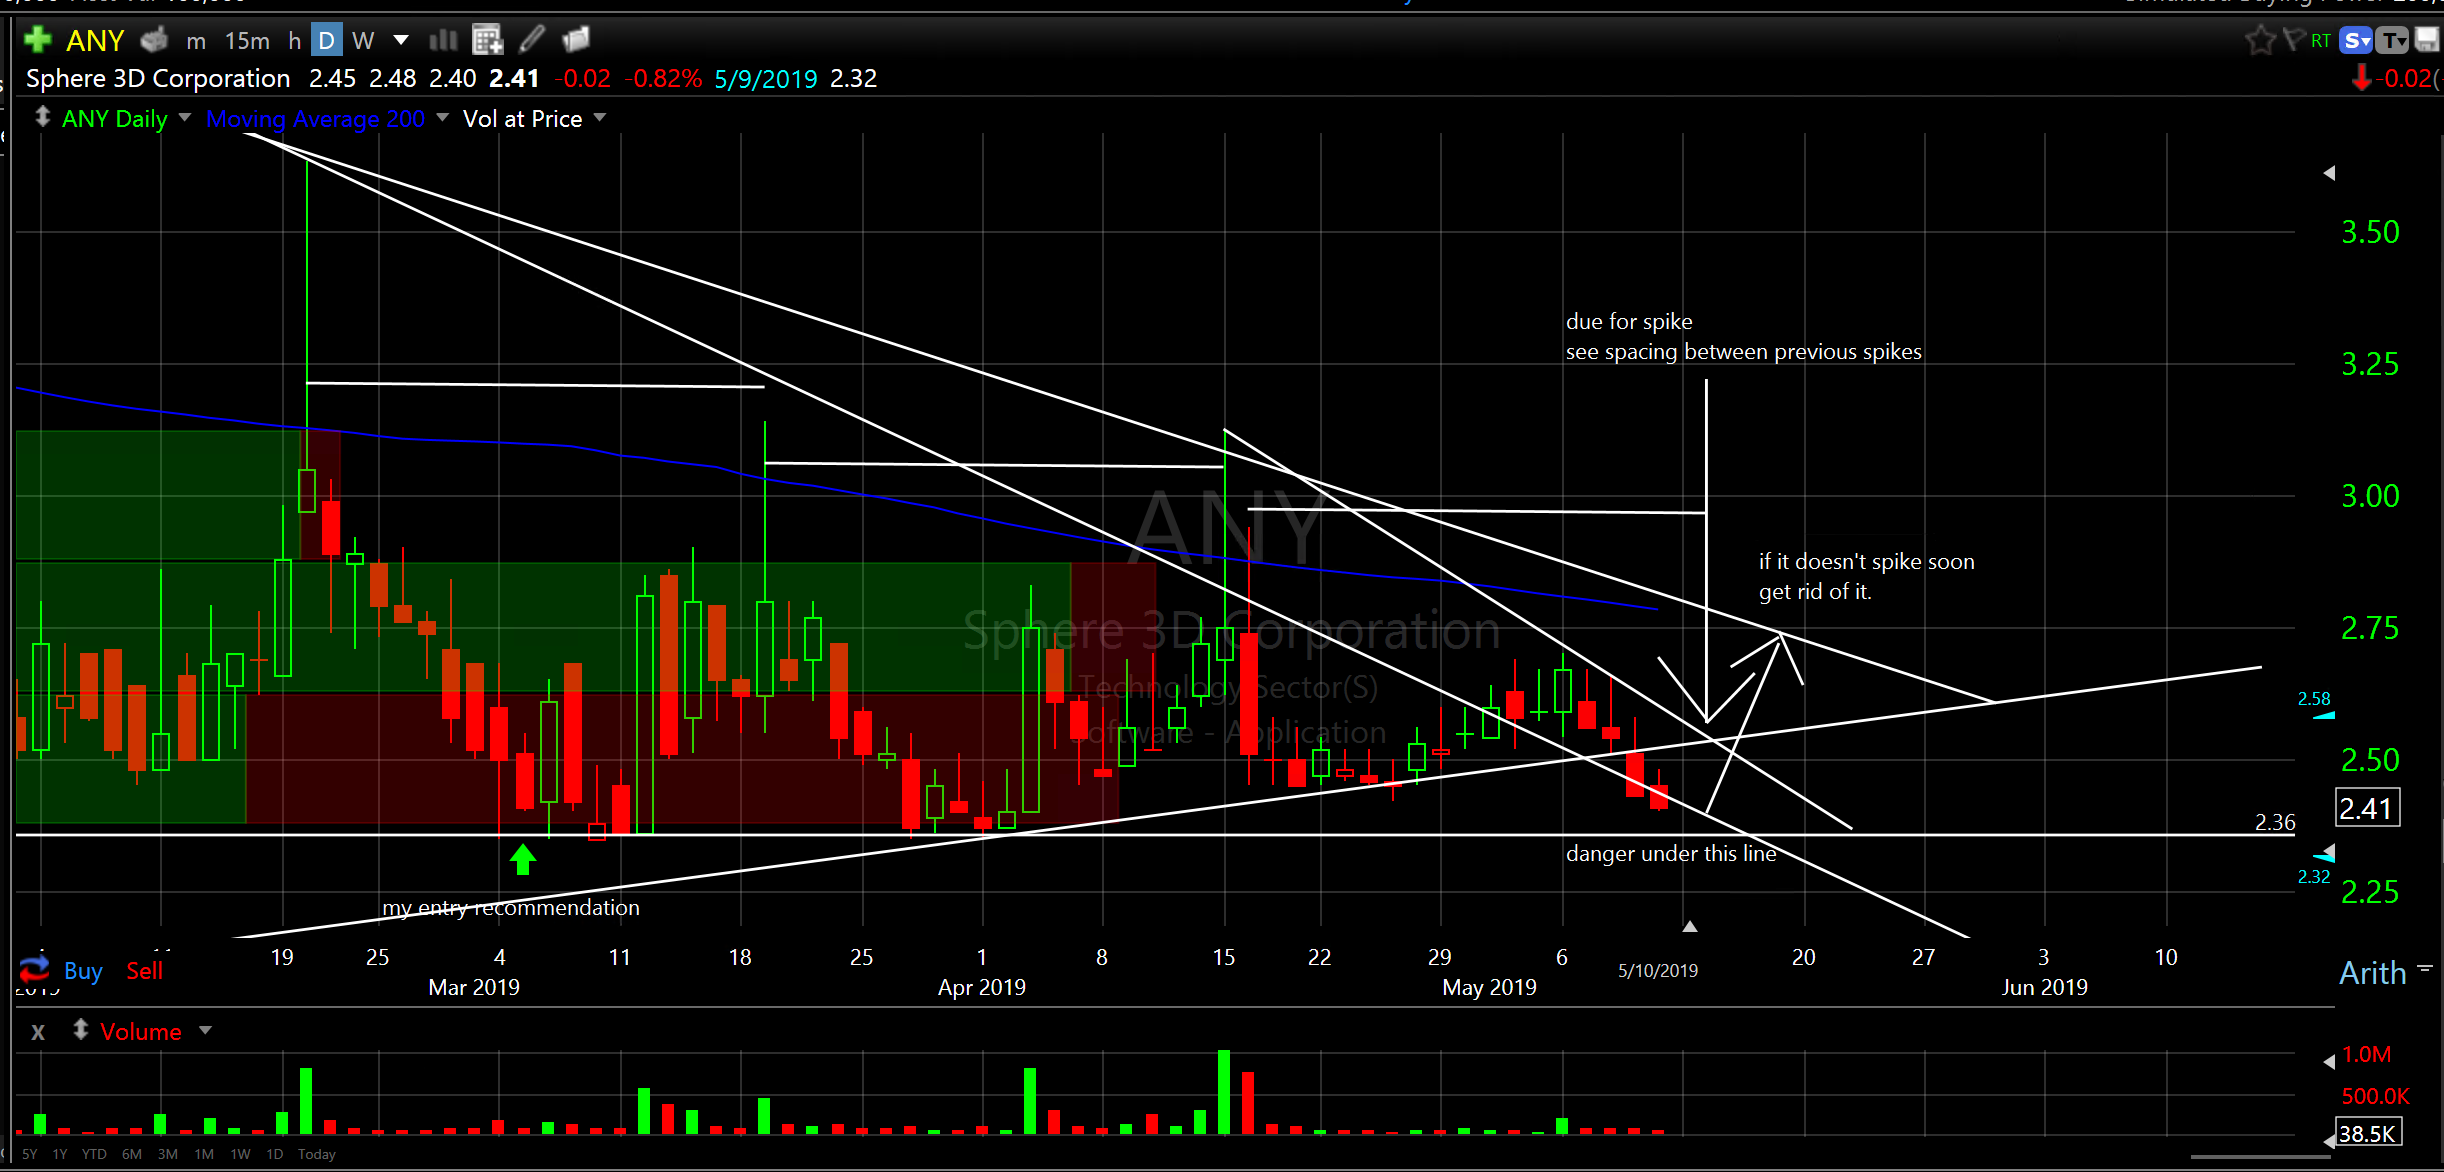Select the 3M range tab

[x=167, y=1154]
